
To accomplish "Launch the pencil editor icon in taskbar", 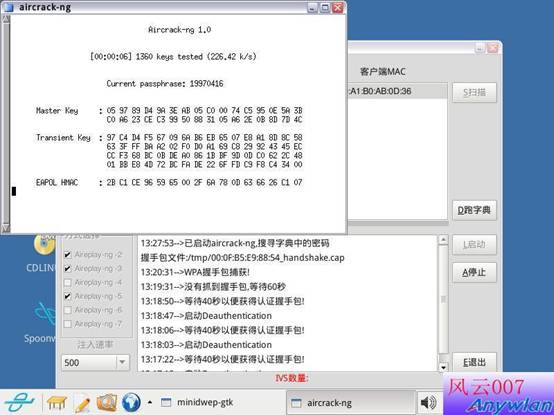I will 82,403.
